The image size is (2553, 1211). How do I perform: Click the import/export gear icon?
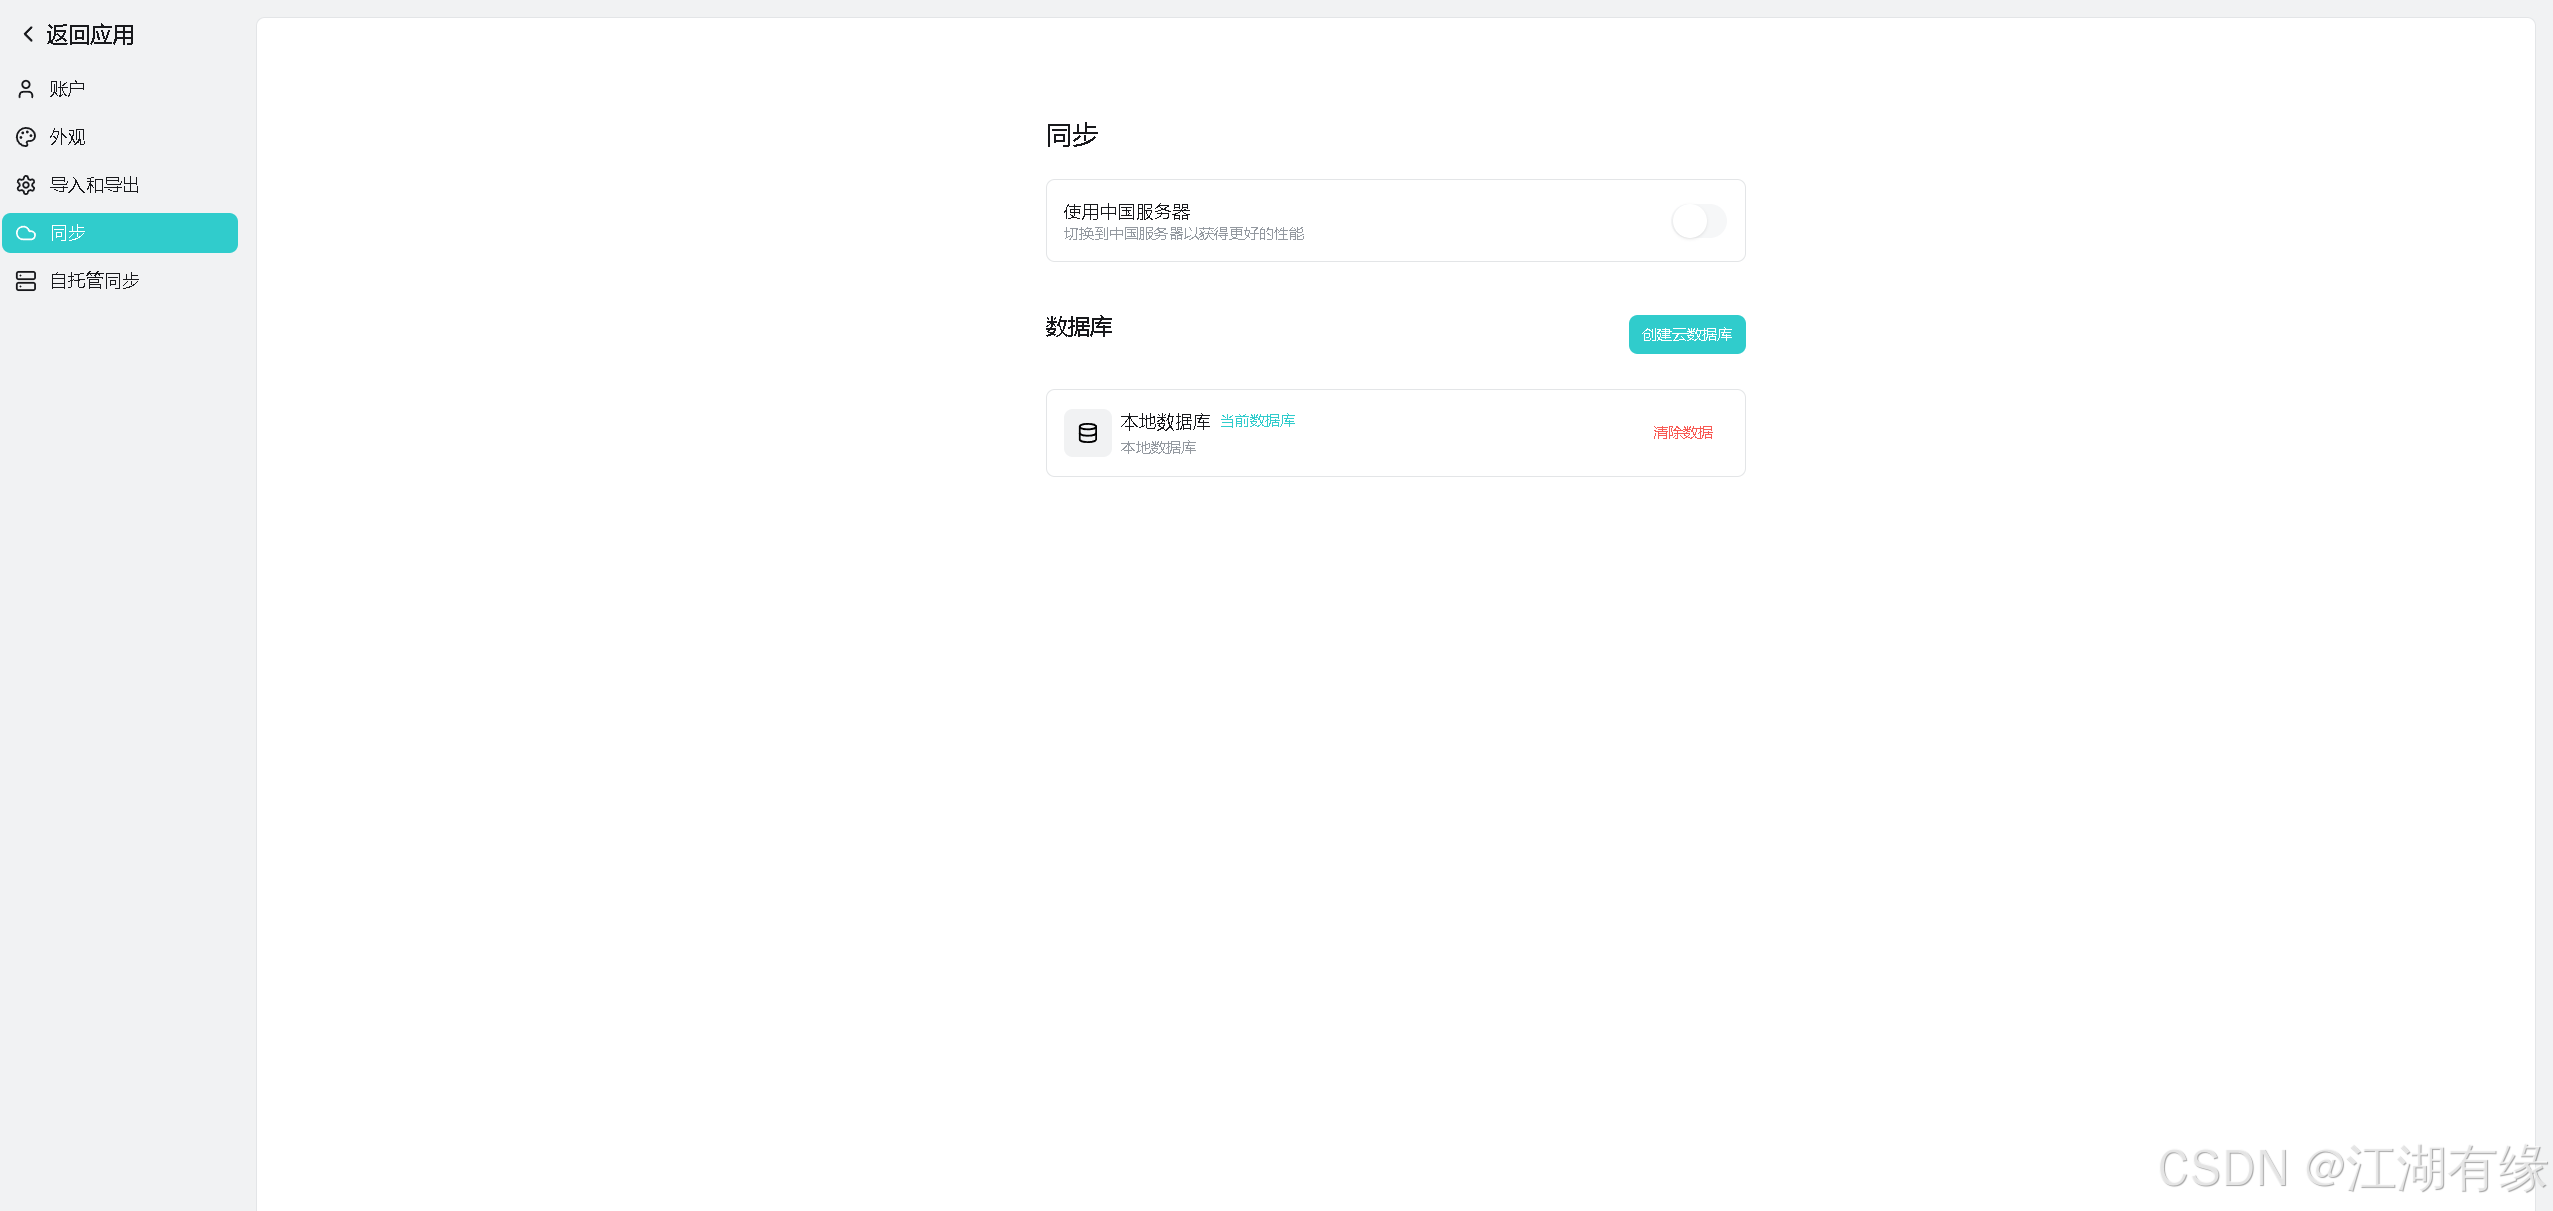tap(26, 185)
